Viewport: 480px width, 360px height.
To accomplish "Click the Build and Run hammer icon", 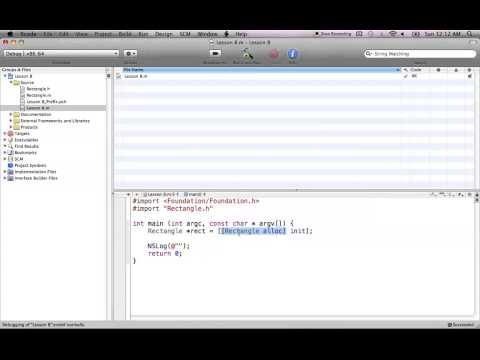I will tap(247, 54).
